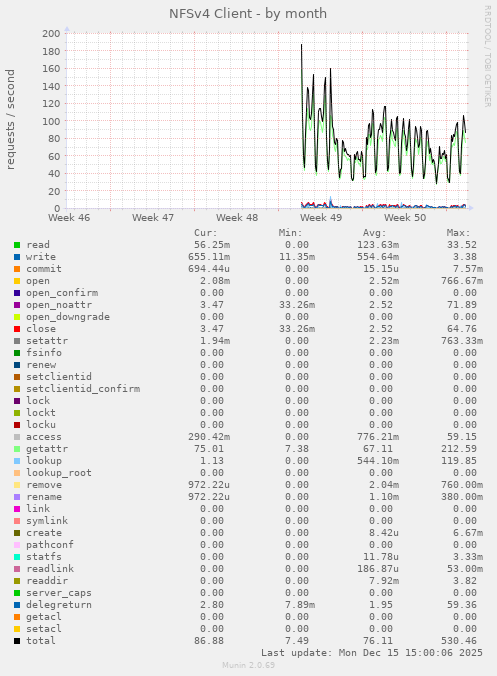Select the open_downgrade legend label
The image size is (497, 676).
pos(68,317)
